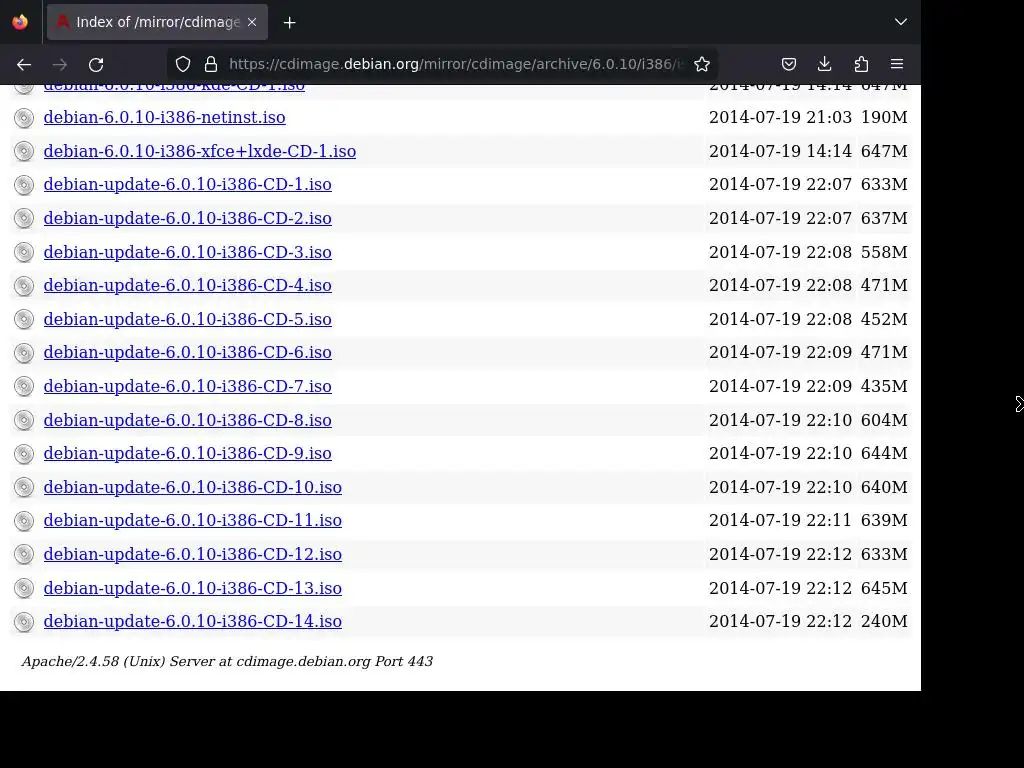Open debian-update-6.0.10-i386-CD-12.iso link

point(193,554)
